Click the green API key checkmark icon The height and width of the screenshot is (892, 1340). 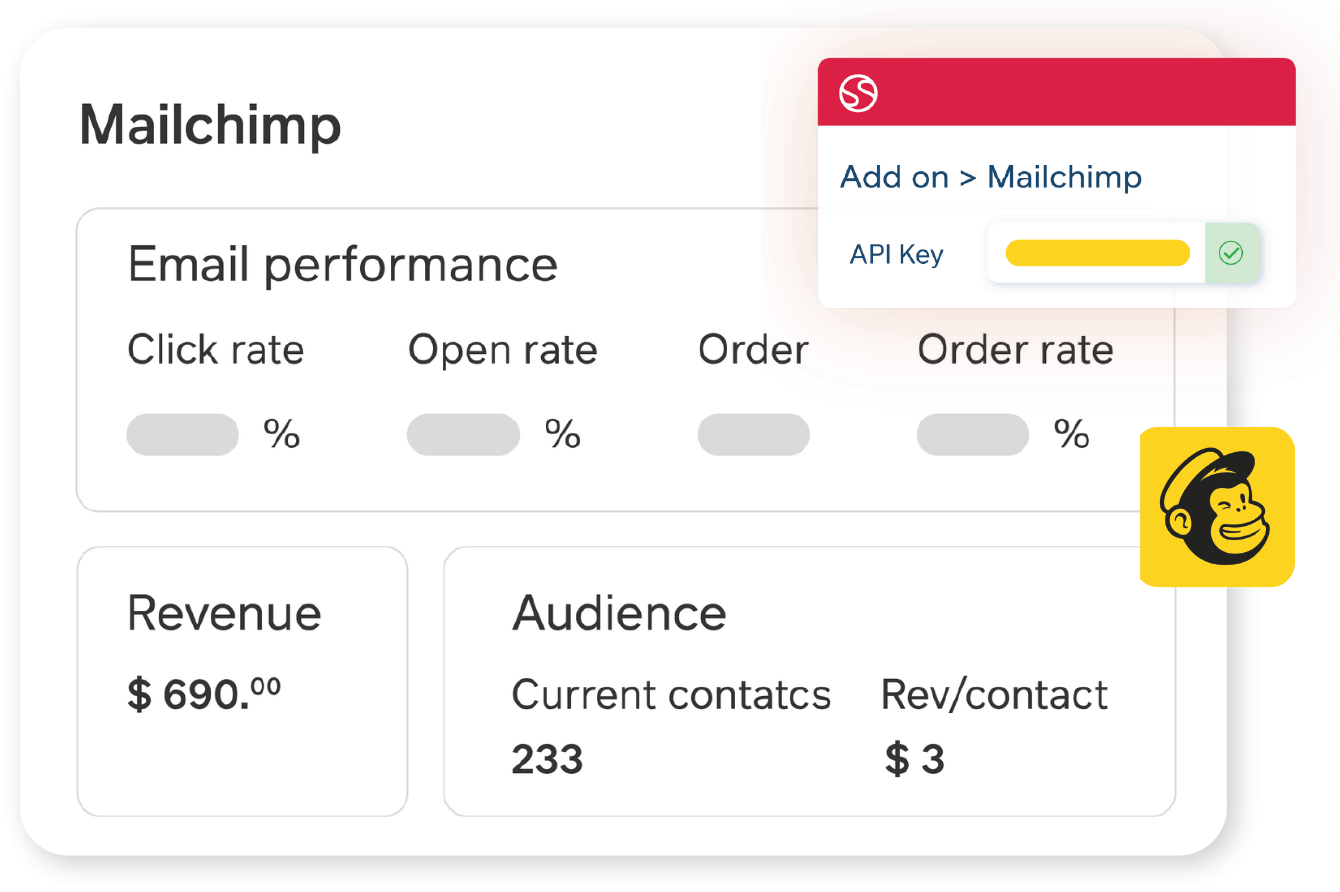(1232, 254)
